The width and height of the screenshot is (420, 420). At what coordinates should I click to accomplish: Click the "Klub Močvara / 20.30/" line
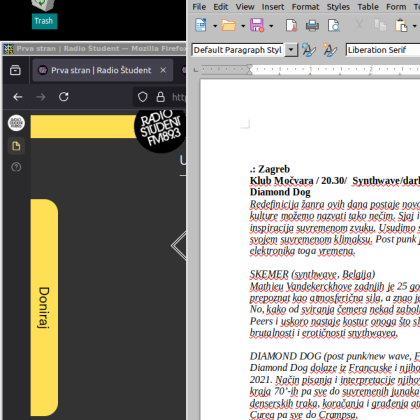point(298,181)
